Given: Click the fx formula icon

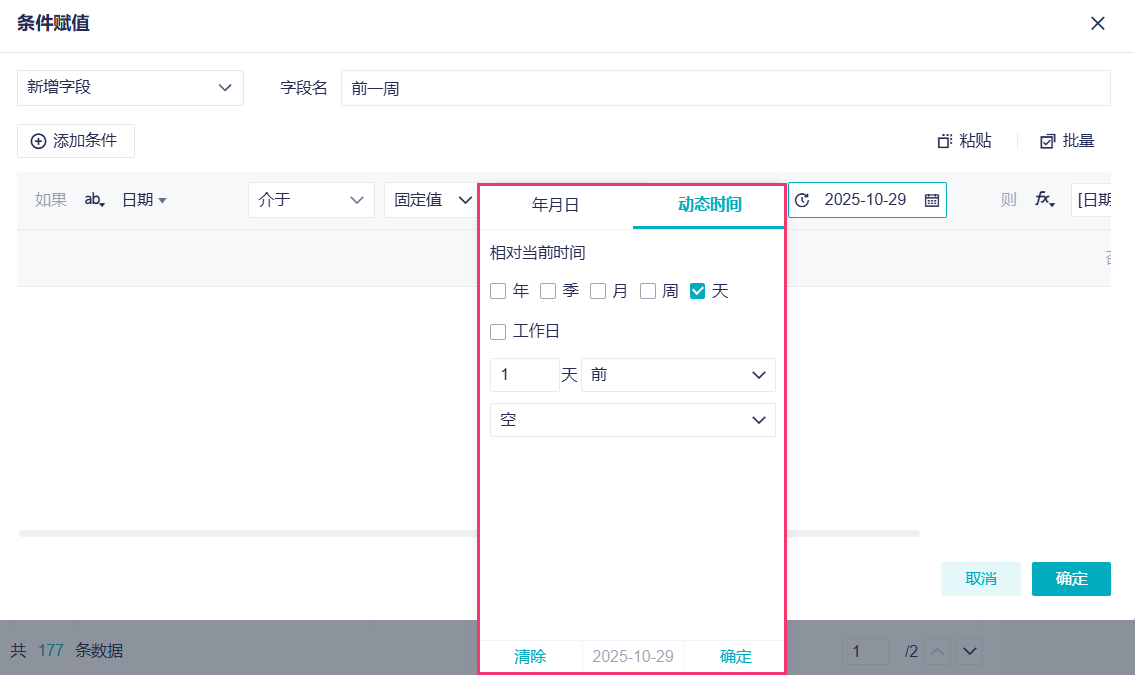Looking at the screenshot, I should tap(1044, 200).
